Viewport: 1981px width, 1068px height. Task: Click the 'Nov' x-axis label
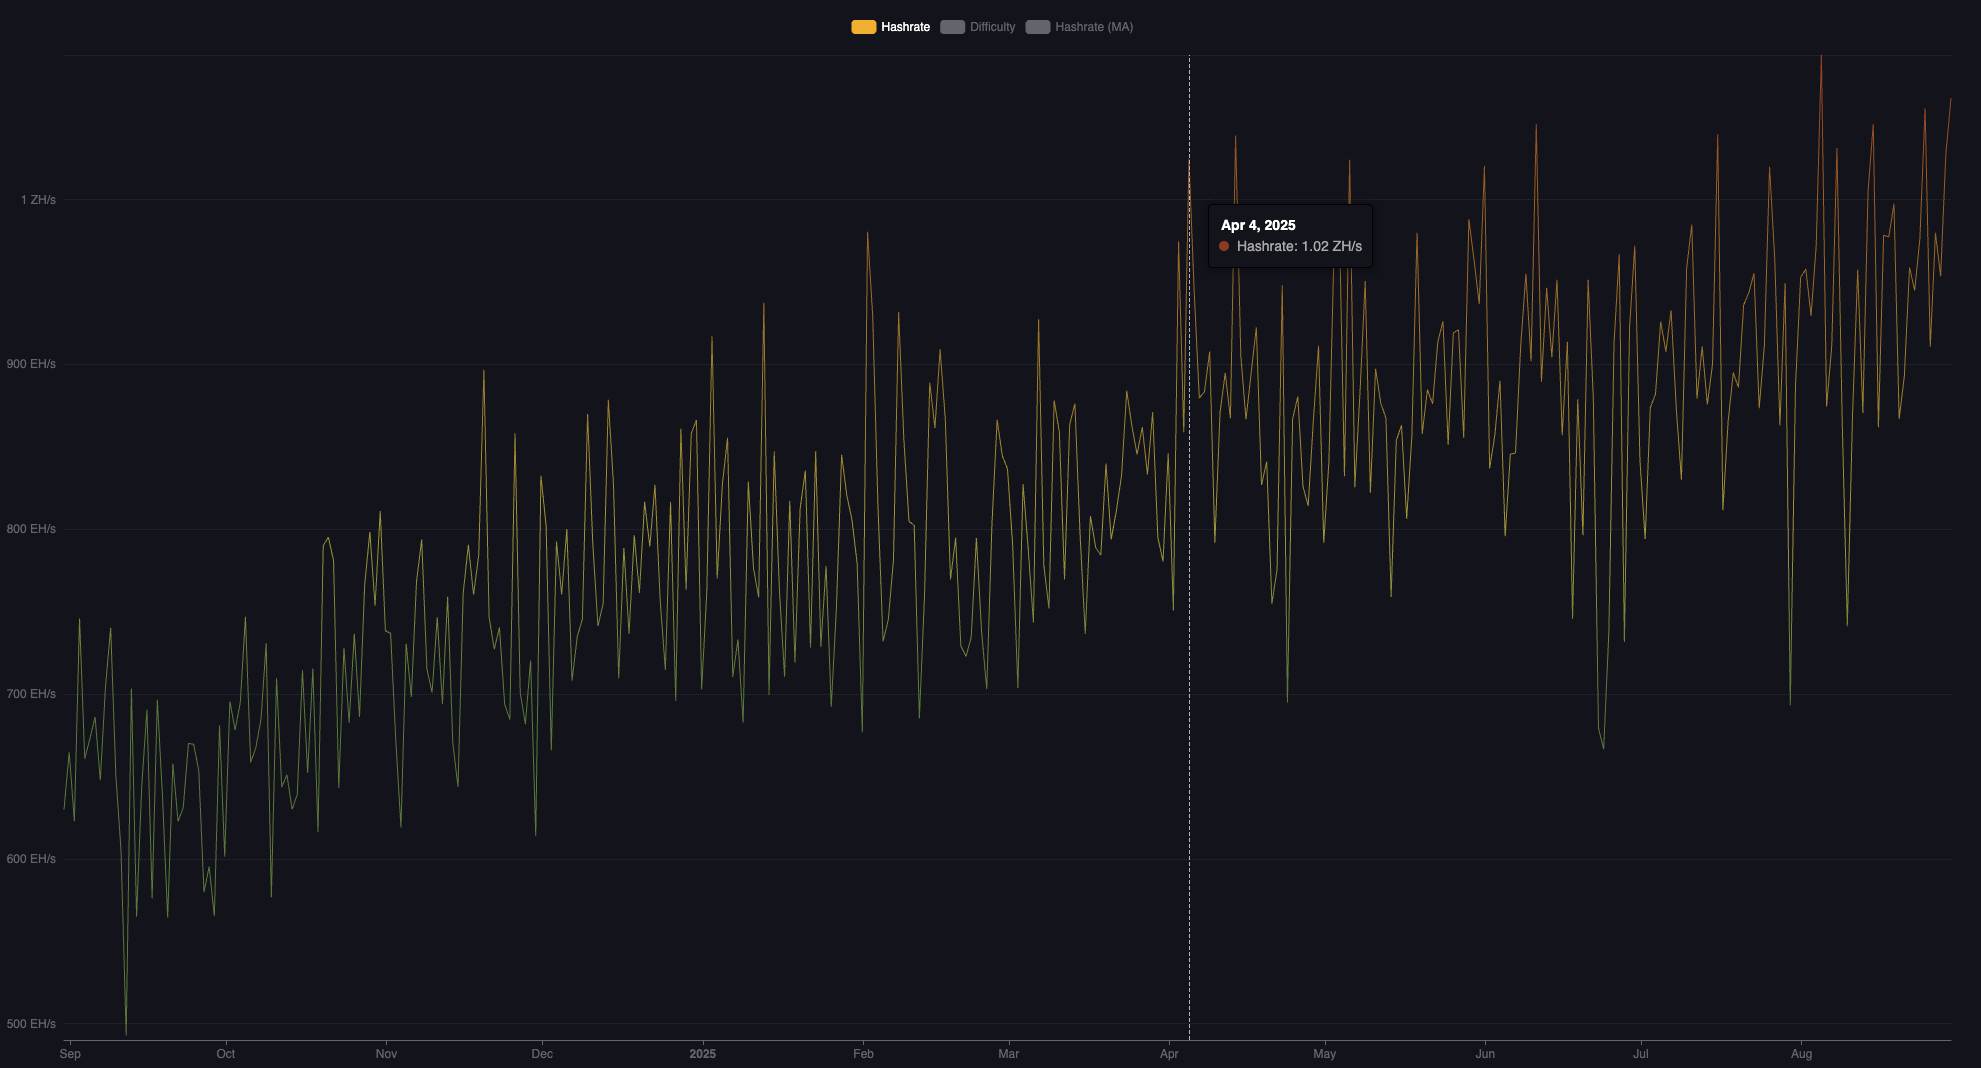pyautogui.click(x=386, y=1054)
